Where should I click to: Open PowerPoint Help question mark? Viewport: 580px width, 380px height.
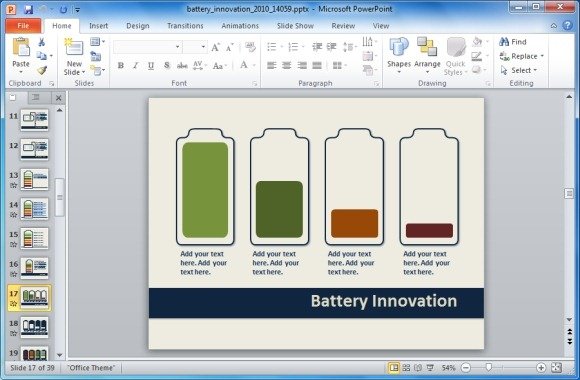point(567,25)
